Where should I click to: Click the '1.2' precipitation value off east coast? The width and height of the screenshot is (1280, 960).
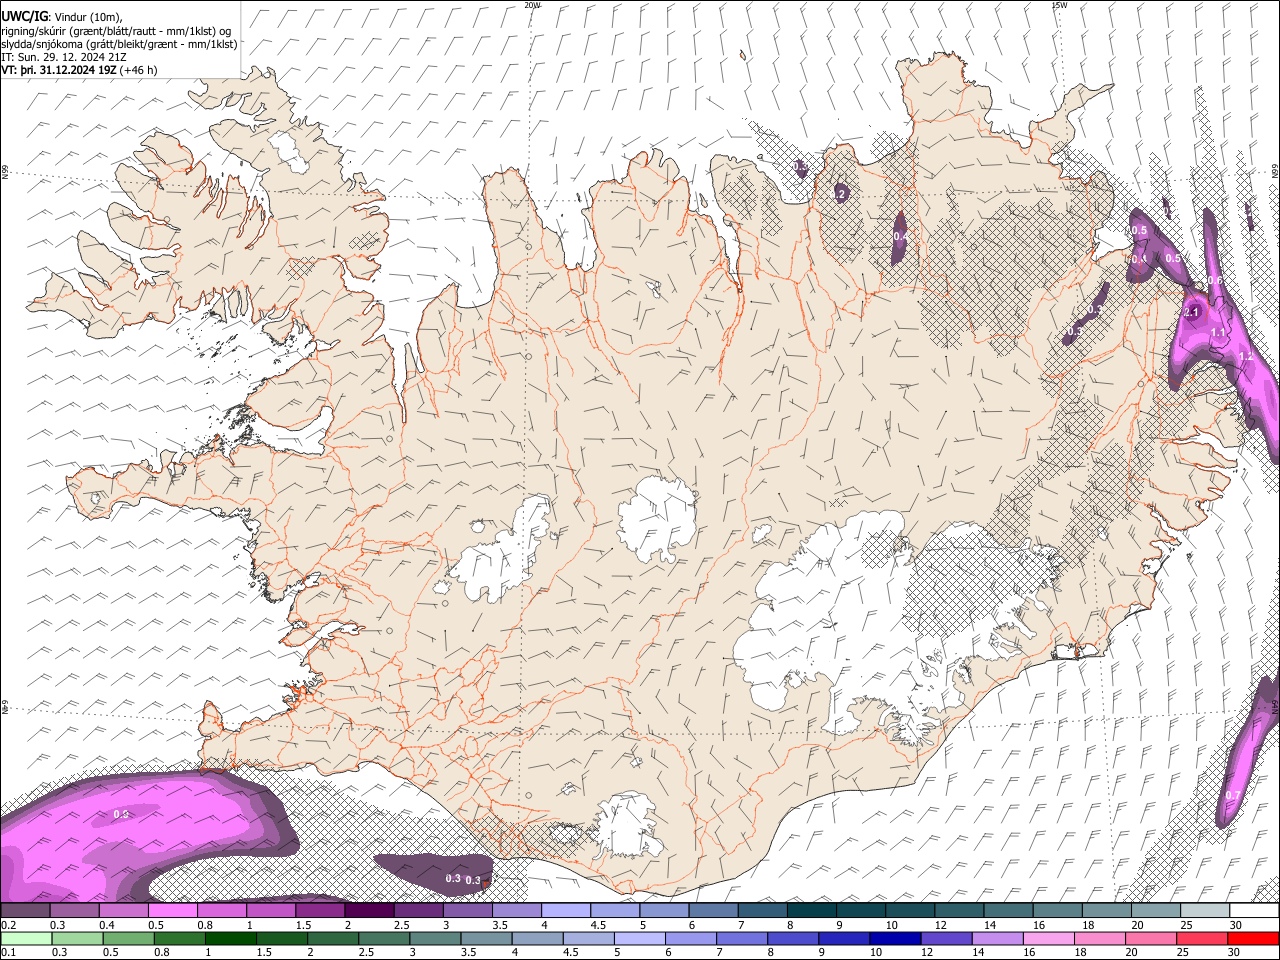(1246, 356)
